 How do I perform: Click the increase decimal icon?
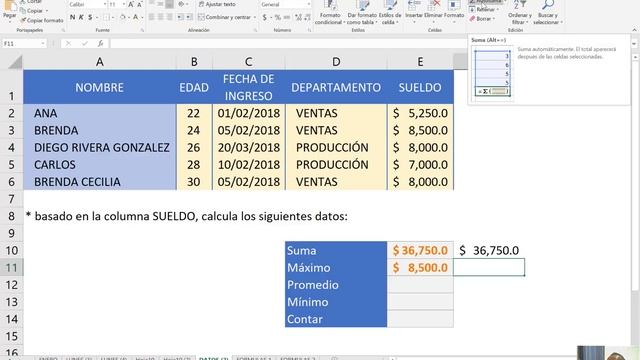pos(298,17)
